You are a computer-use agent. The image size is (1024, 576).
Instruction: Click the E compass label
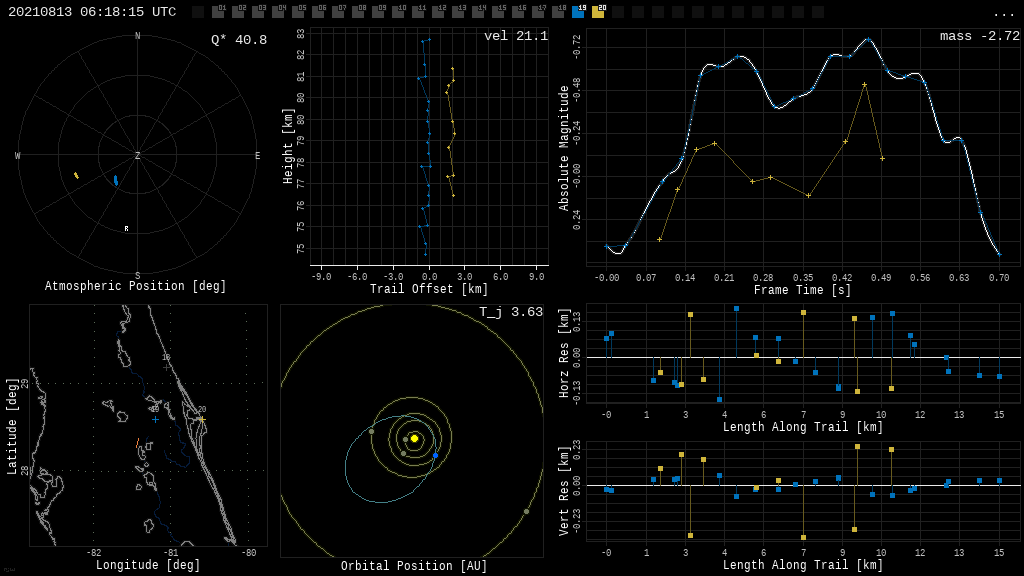[257, 155]
